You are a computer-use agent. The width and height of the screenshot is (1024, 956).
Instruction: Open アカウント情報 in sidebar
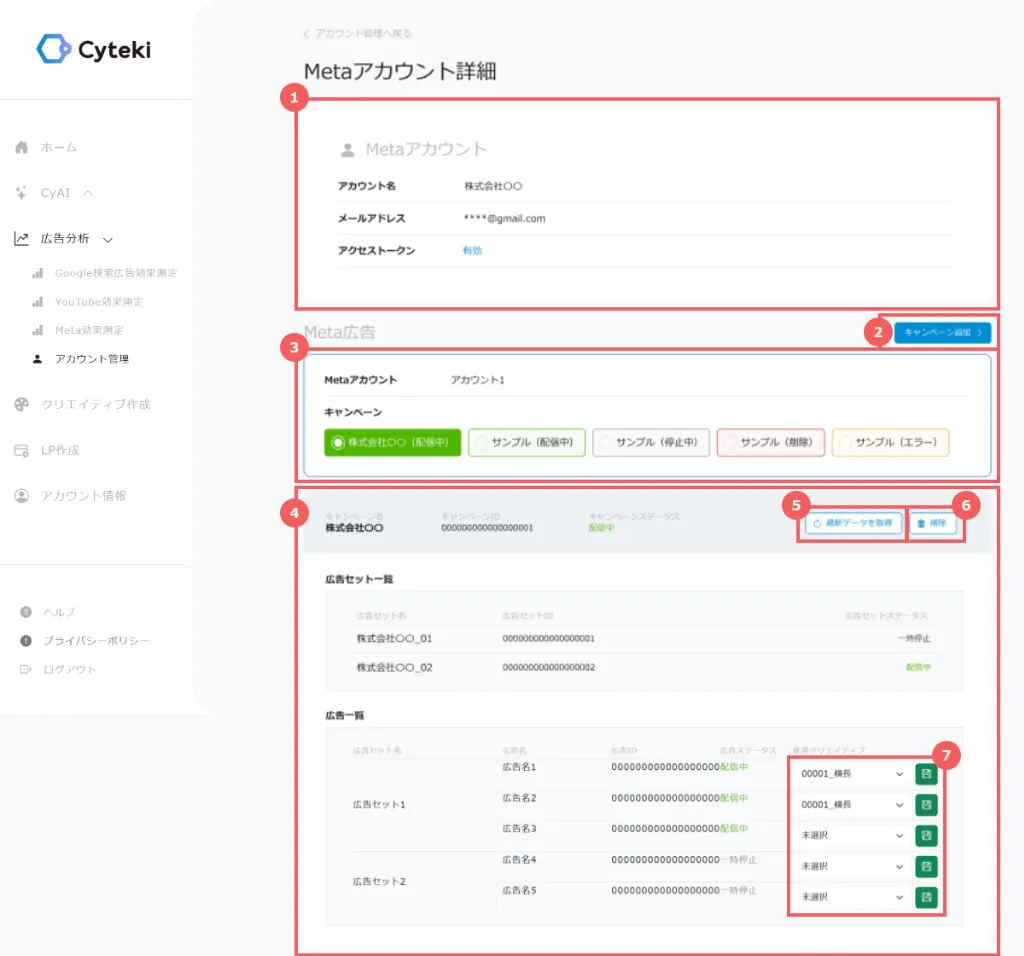click(x=84, y=496)
